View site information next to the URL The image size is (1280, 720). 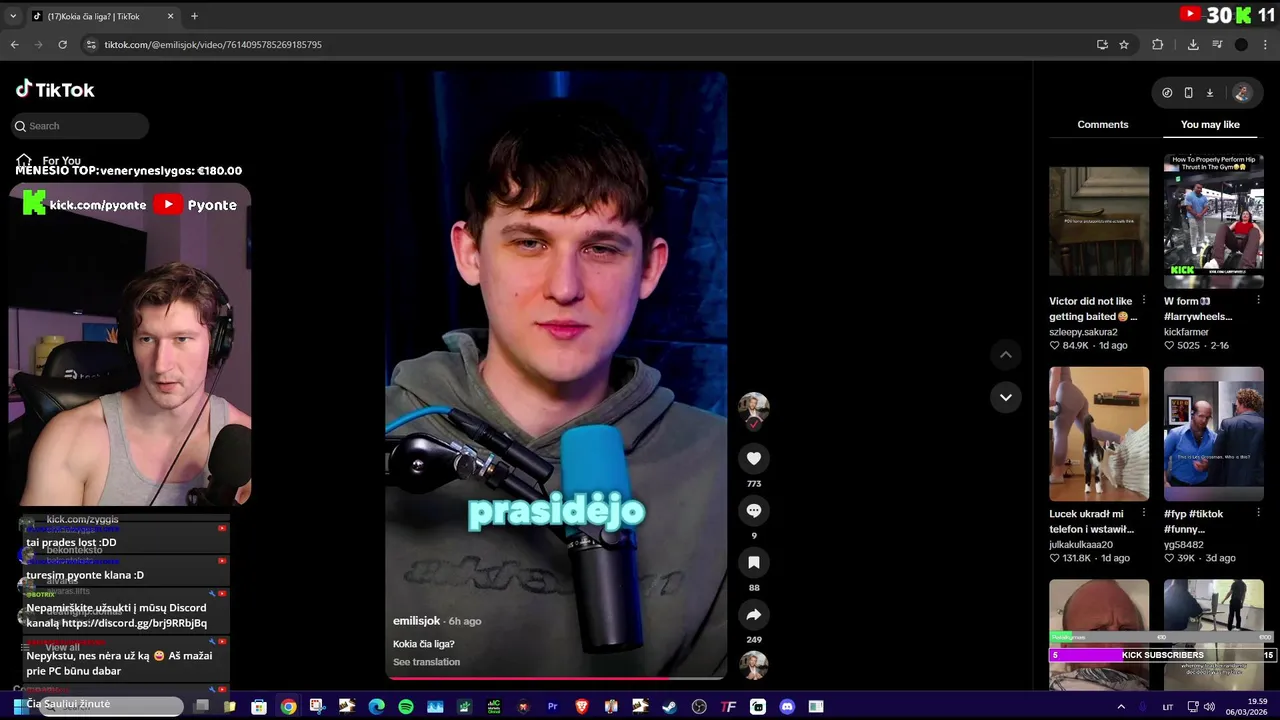pos(91,44)
